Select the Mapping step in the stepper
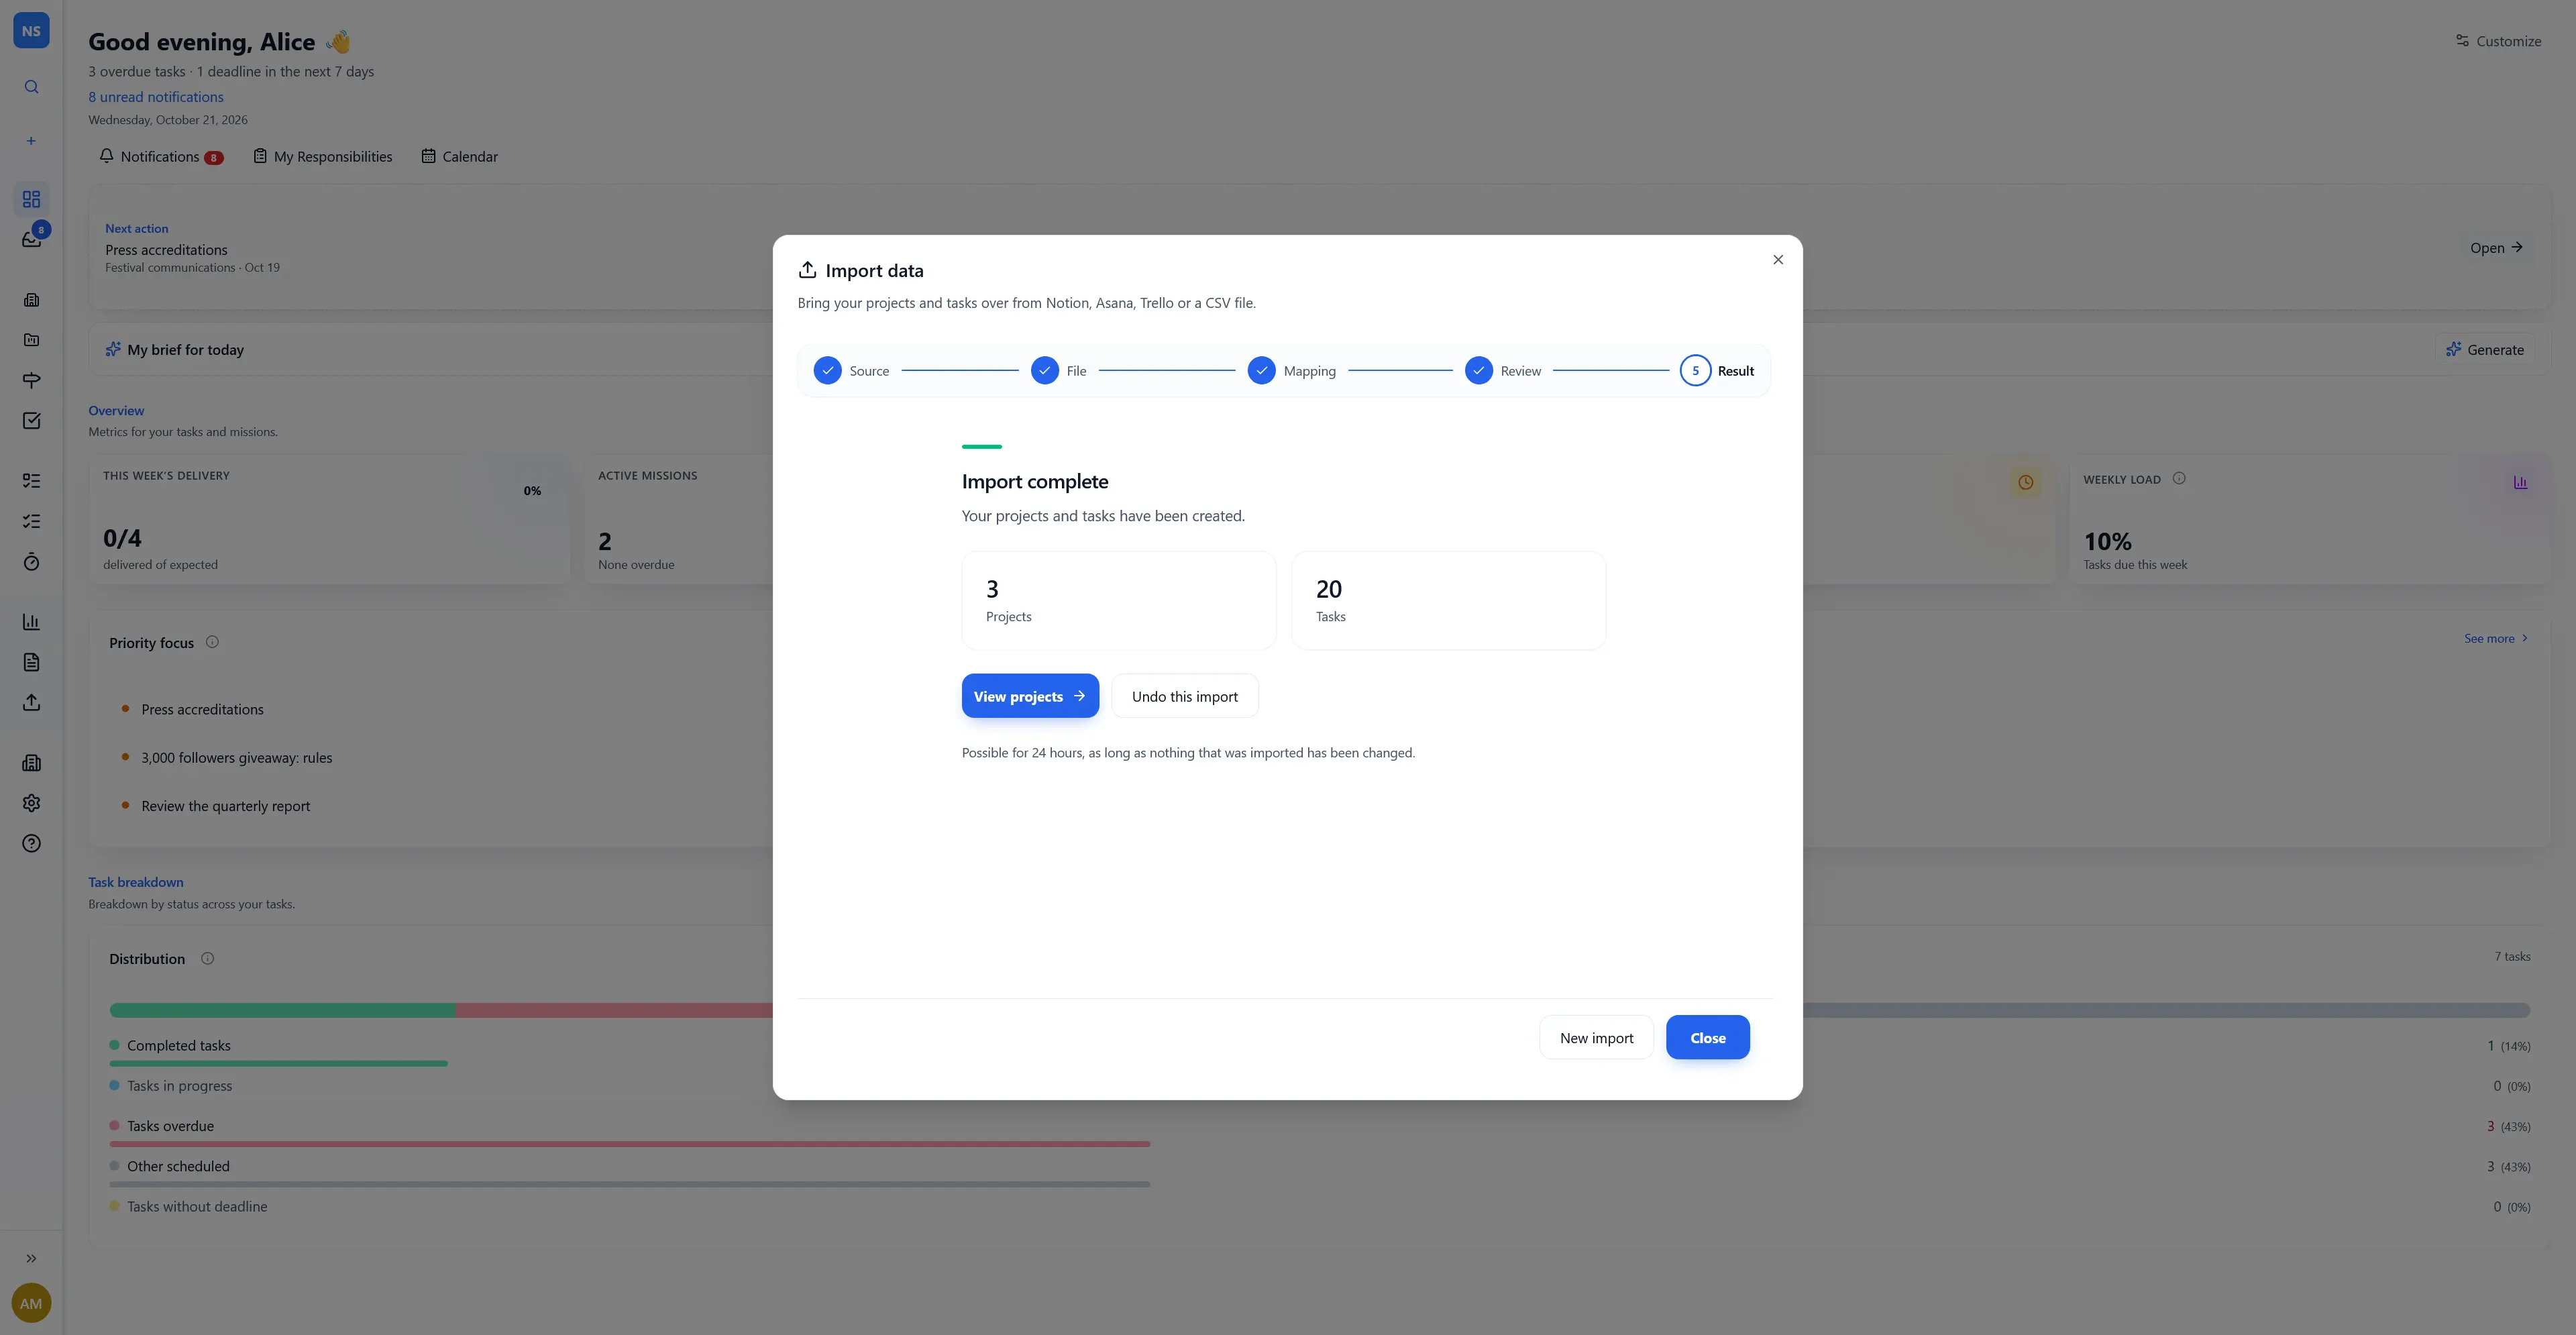 pos(1292,371)
